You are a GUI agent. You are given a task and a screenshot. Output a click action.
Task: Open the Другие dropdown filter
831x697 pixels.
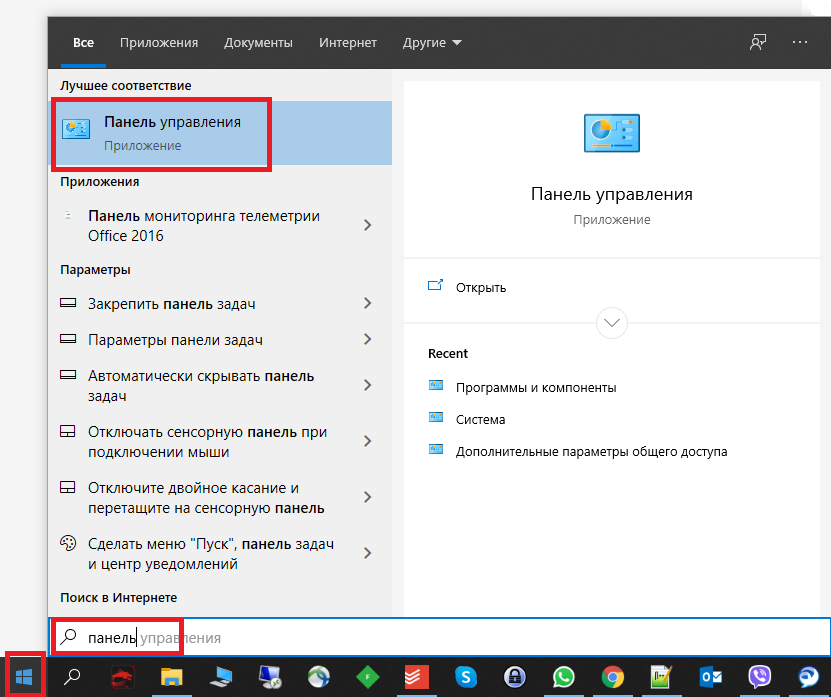432,42
